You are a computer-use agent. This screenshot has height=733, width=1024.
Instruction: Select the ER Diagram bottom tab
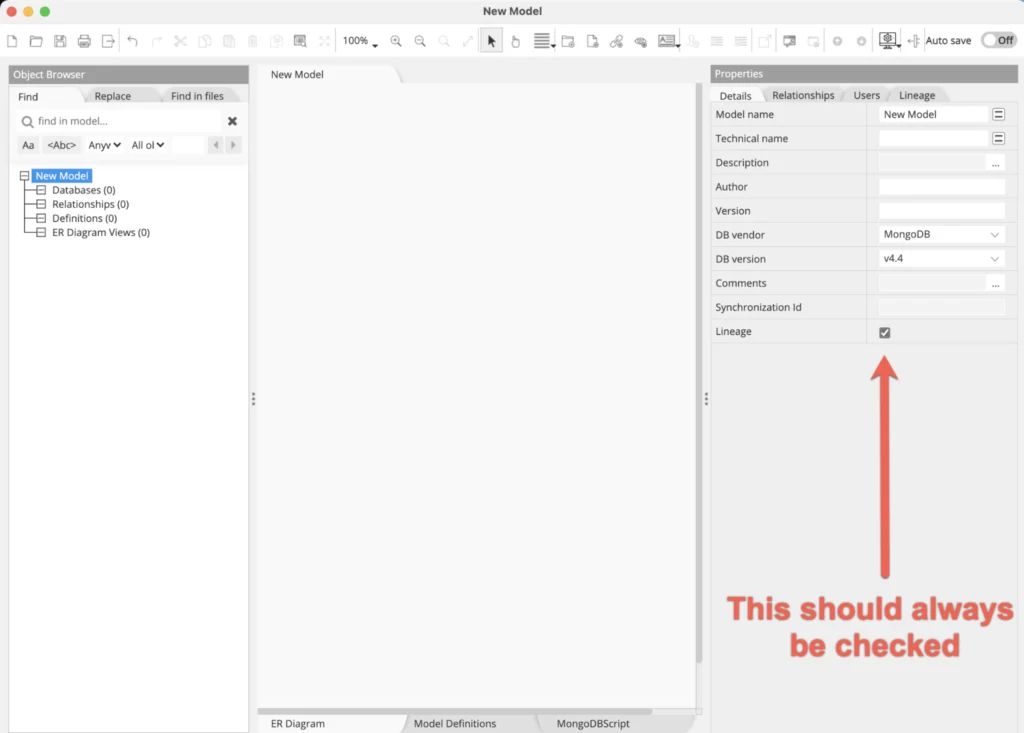tap(298, 724)
